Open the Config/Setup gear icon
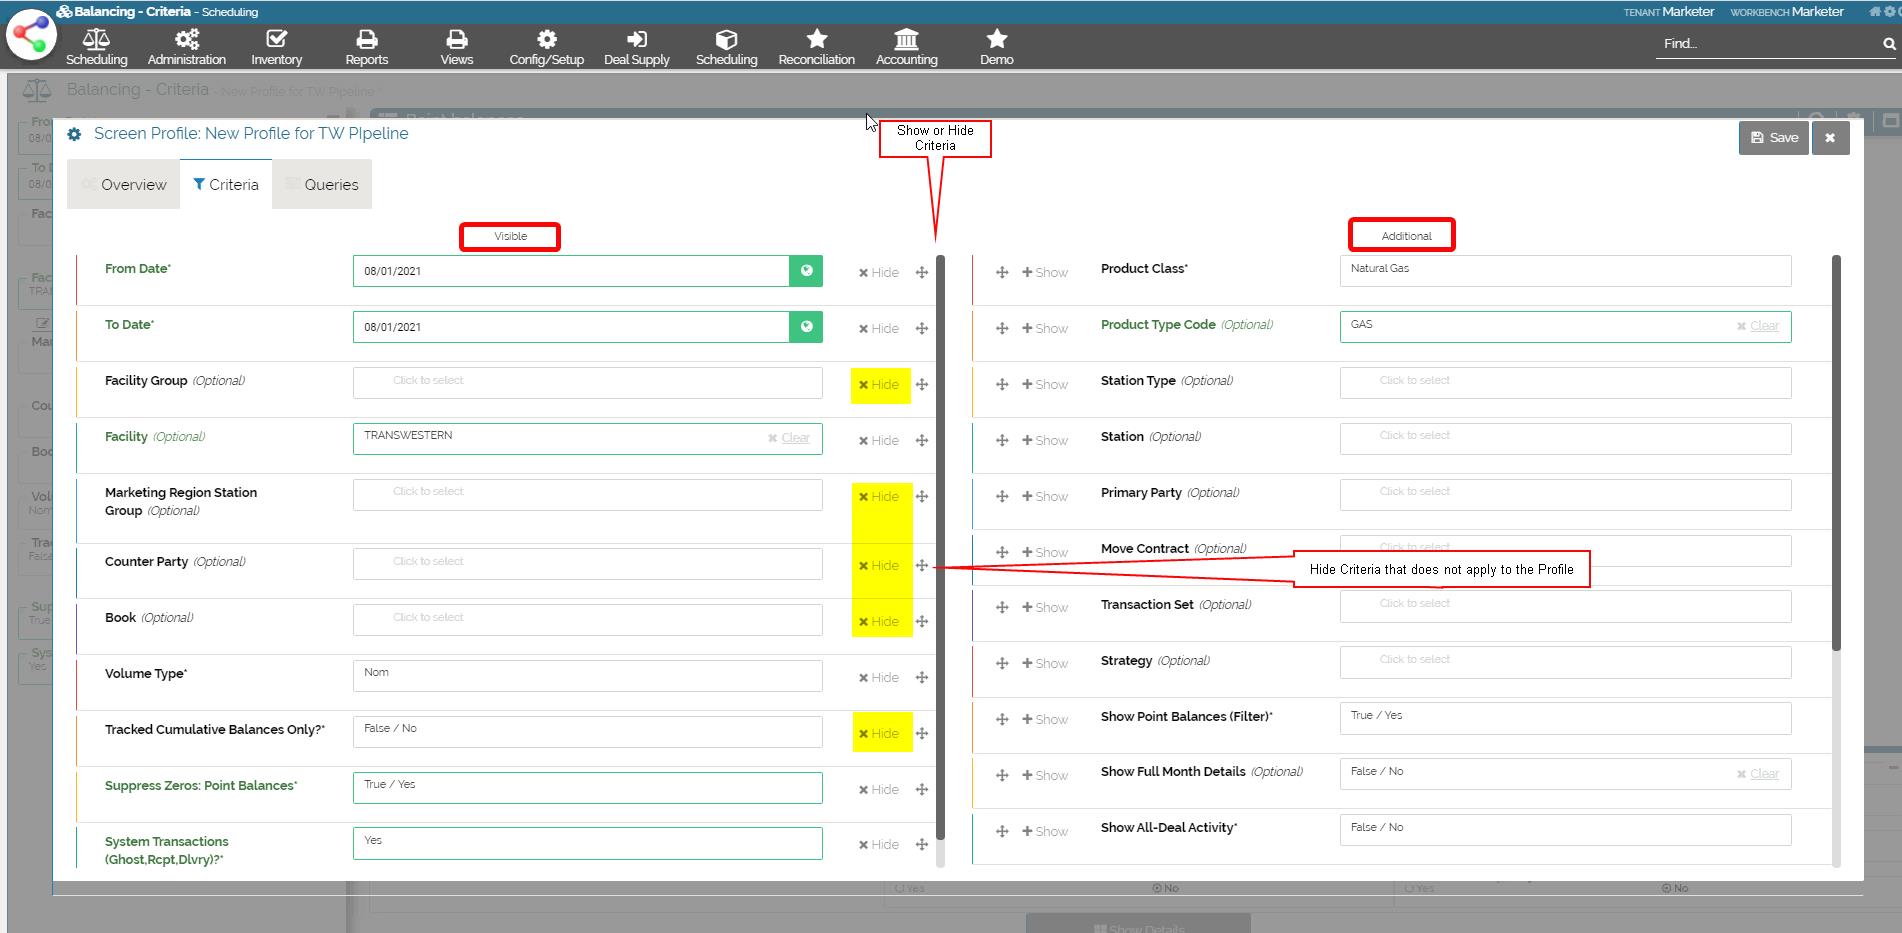Viewport: 1902px width, 933px height. (x=546, y=40)
